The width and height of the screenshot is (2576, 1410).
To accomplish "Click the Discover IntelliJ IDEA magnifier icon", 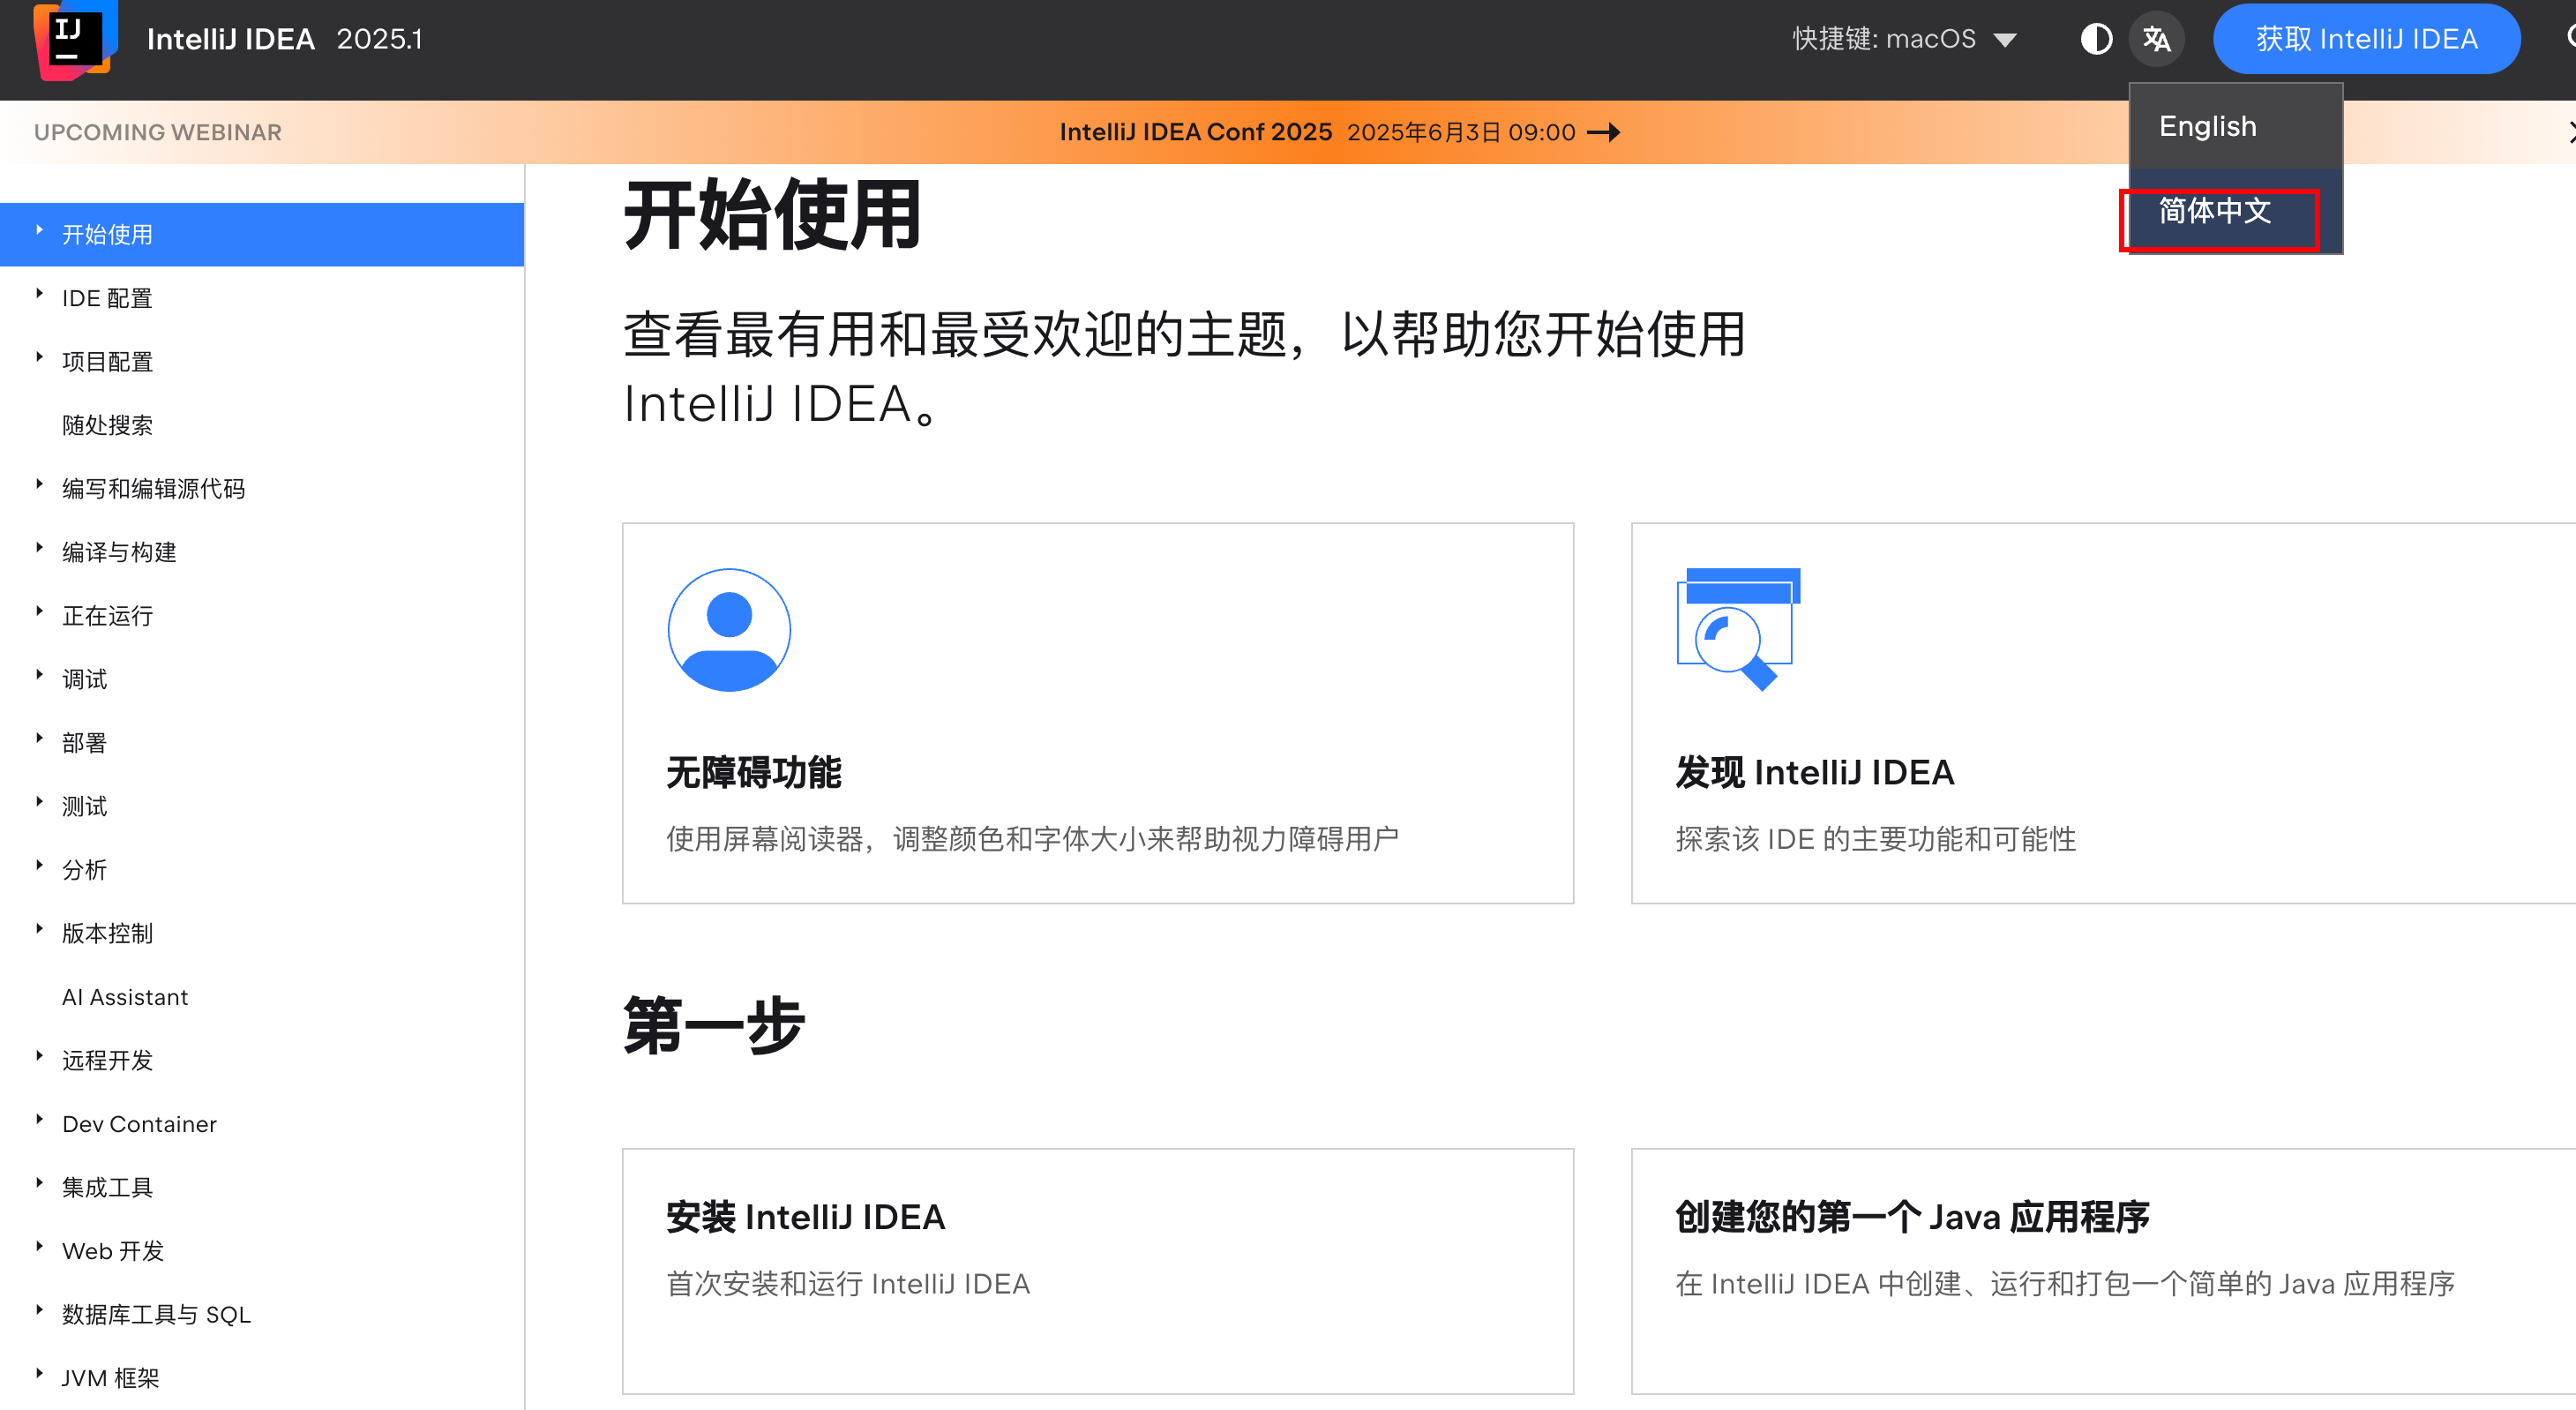I will pos(1738,629).
